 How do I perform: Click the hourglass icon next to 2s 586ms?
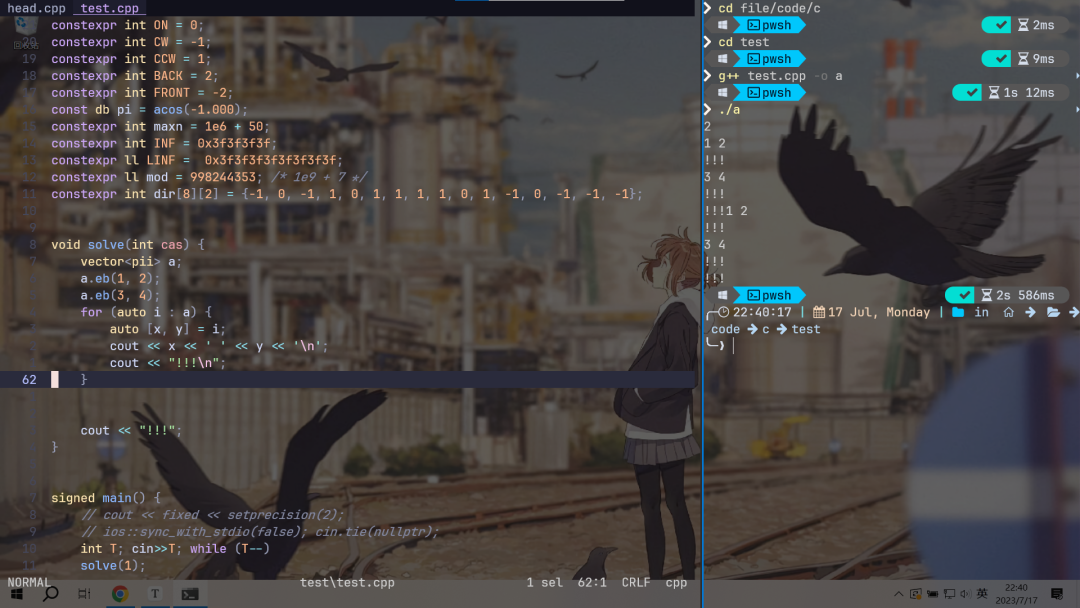point(986,295)
